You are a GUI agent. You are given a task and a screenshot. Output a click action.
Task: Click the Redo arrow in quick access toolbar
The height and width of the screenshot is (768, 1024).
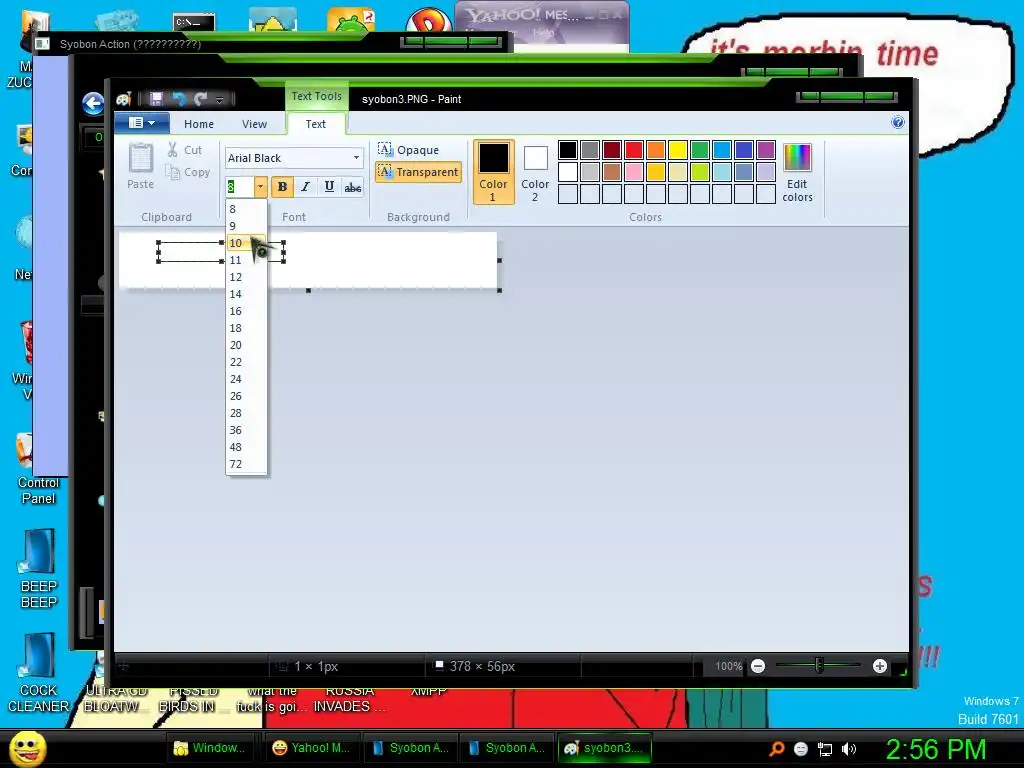click(200, 99)
